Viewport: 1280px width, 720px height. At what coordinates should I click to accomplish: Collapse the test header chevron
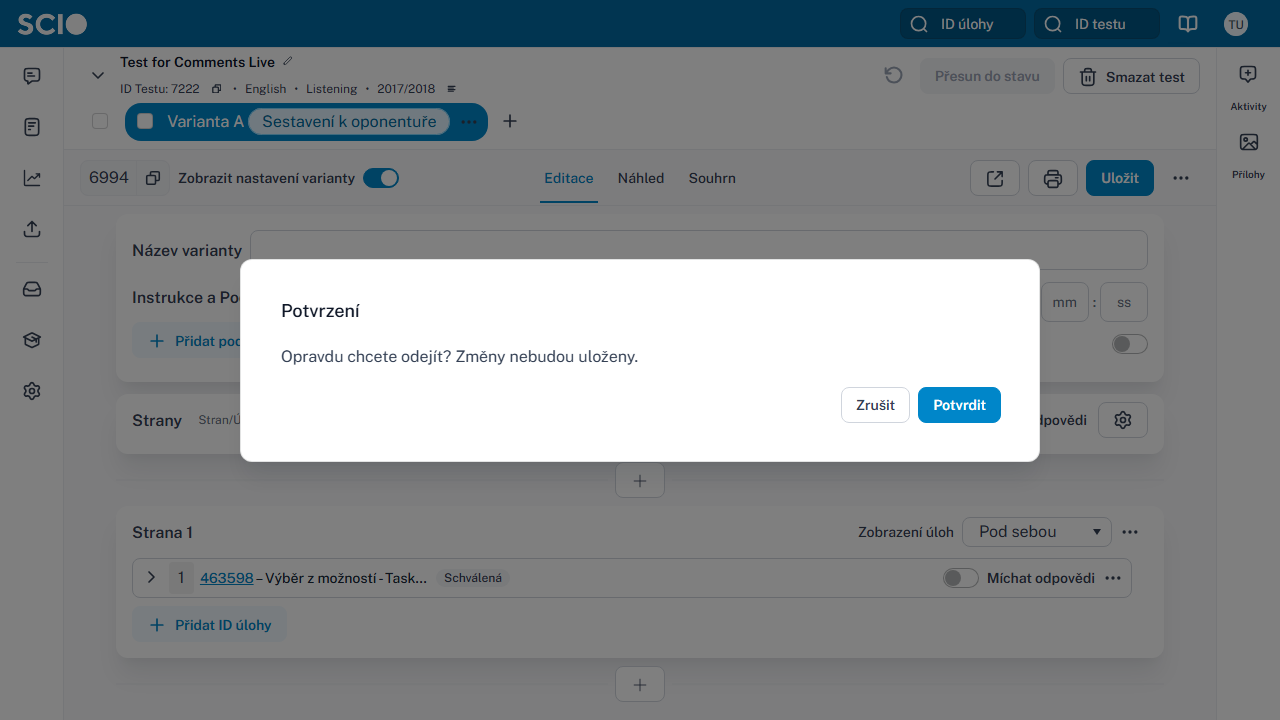(98, 75)
